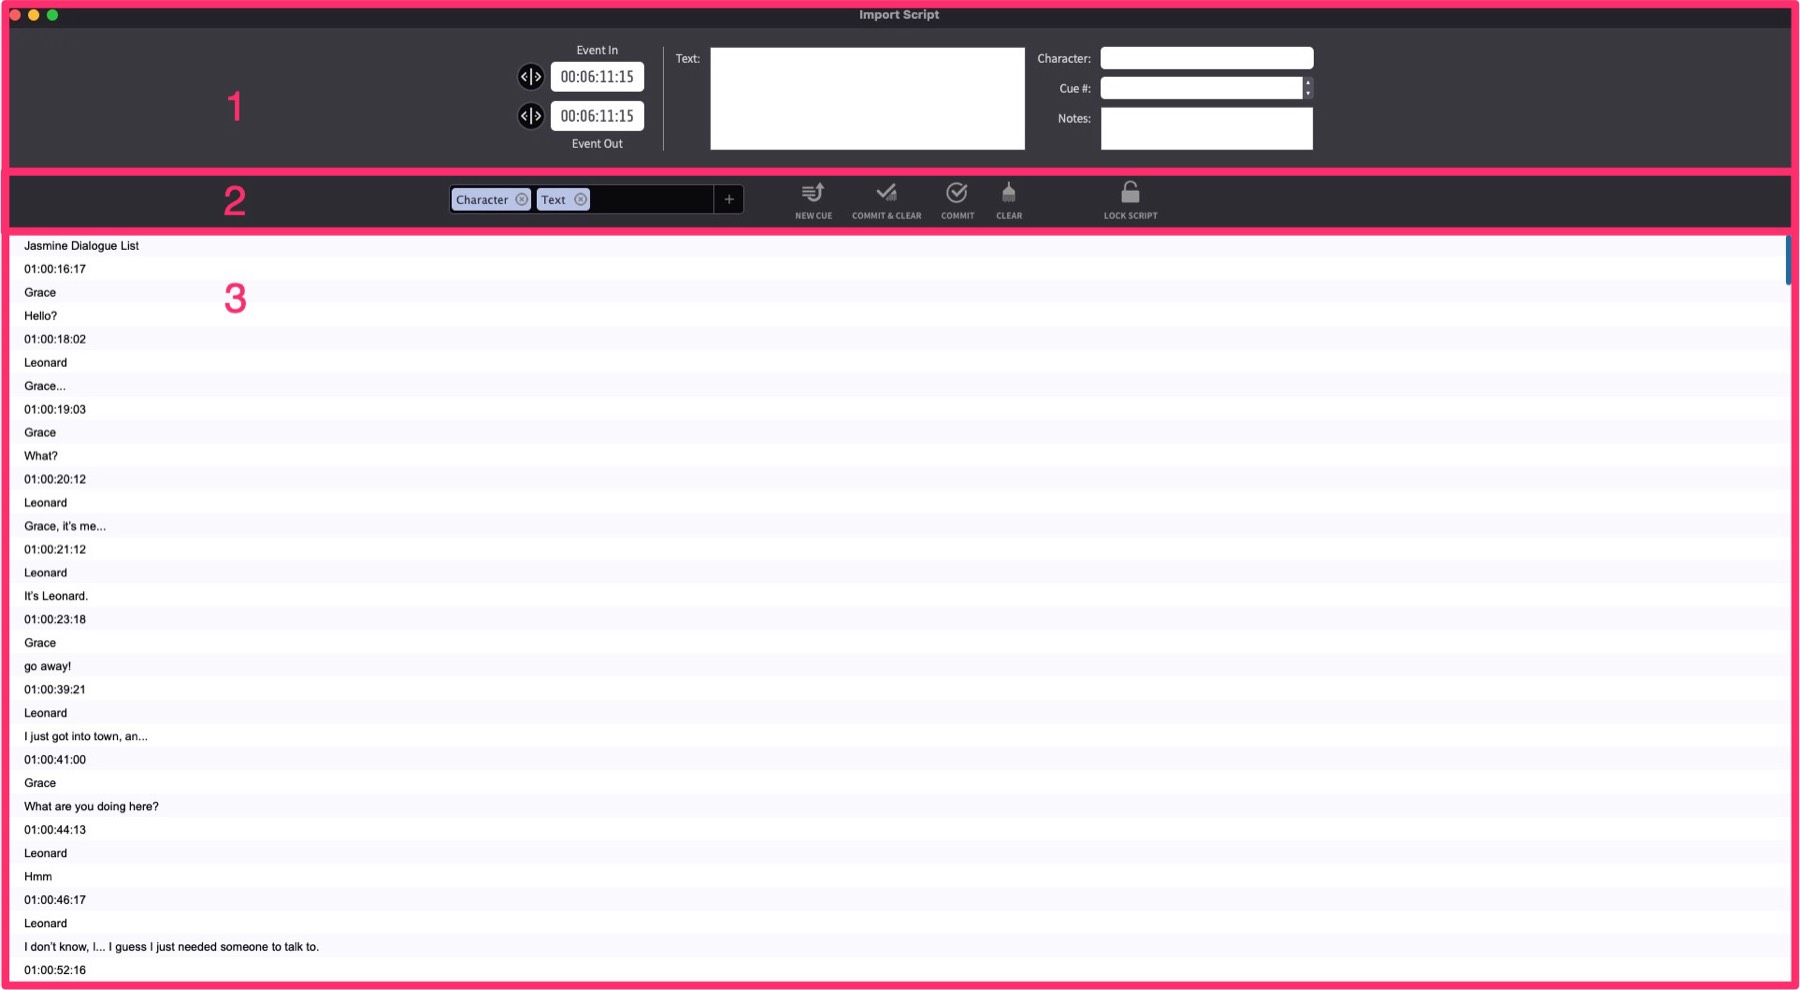Click the Event Out timecode capture icon
Viewport: 1800px width, 990px height.
tap(531, 116)
